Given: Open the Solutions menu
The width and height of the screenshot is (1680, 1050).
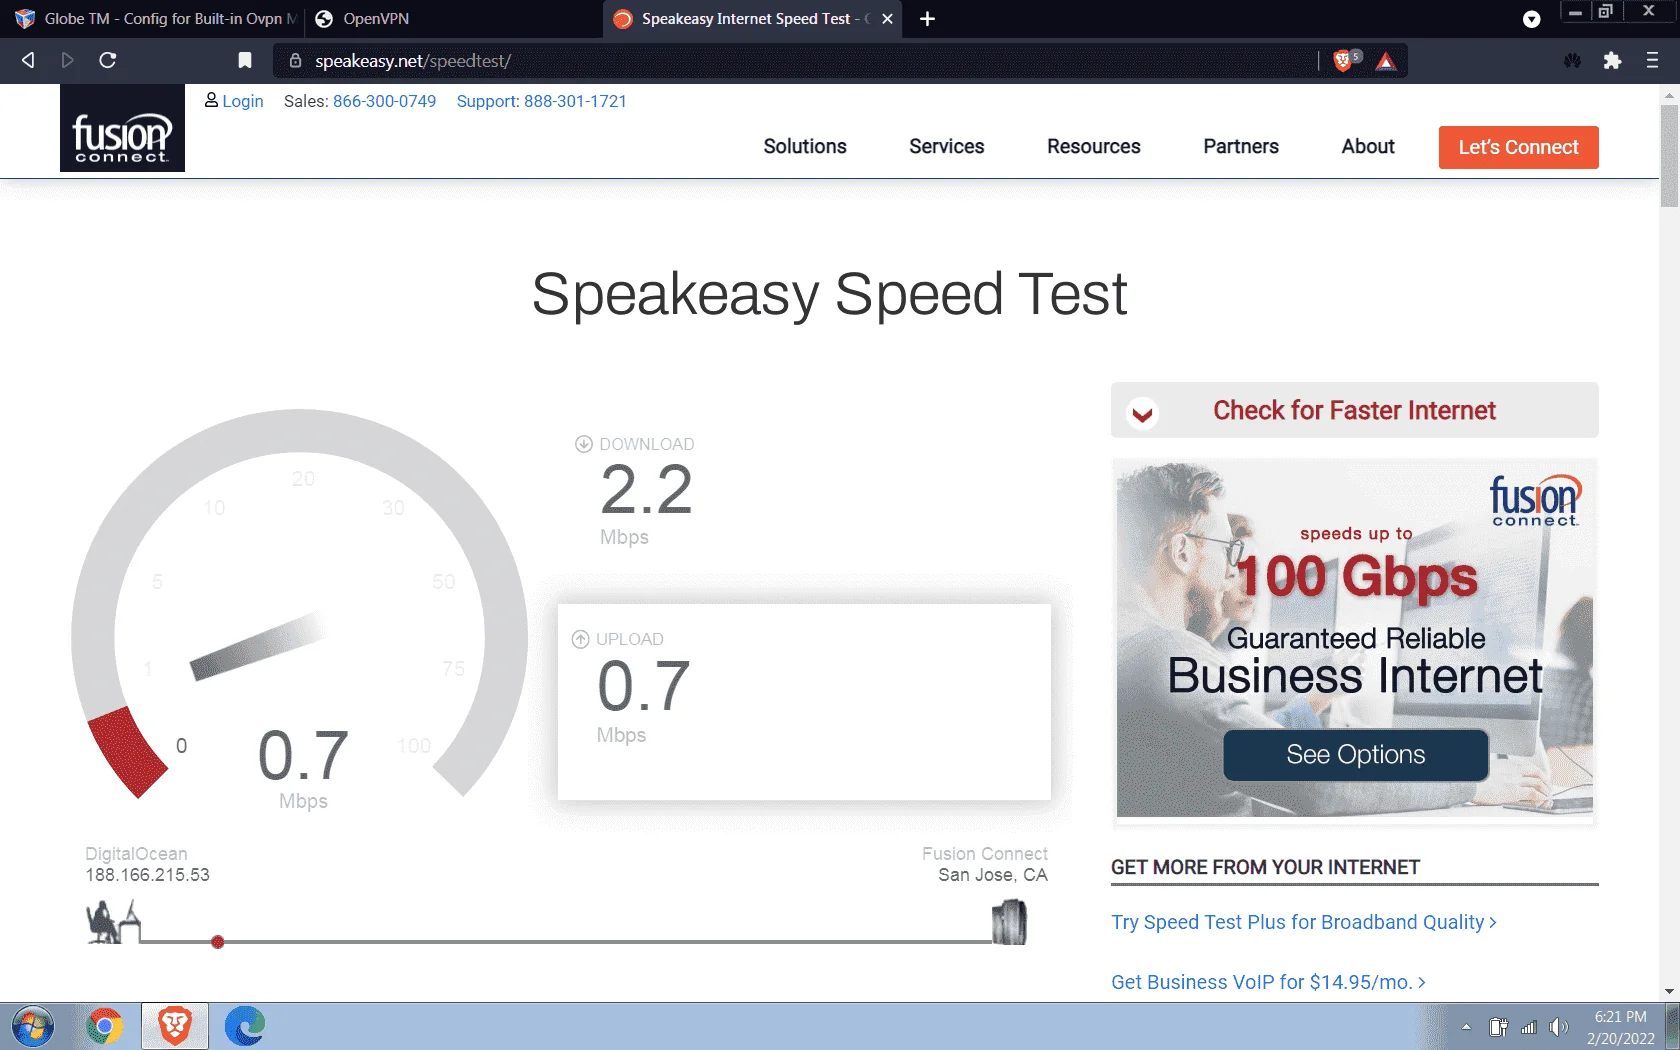Looking at the screenshot, I should click(x=805, y=146).
